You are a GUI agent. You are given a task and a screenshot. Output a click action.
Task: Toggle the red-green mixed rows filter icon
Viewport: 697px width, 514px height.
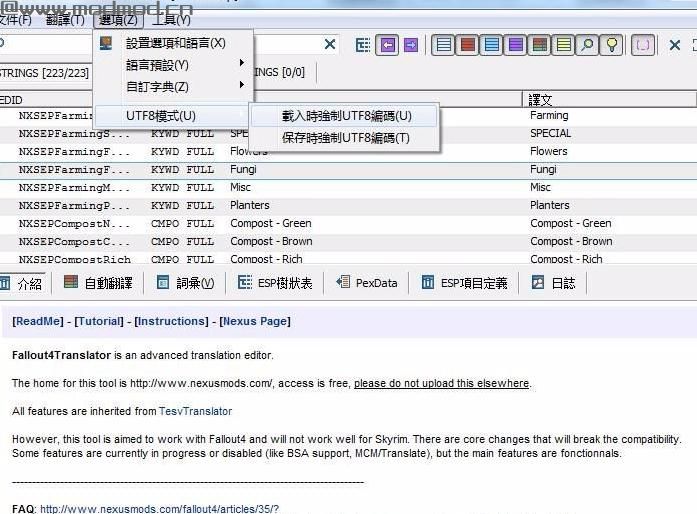click(x=539, y=45)
